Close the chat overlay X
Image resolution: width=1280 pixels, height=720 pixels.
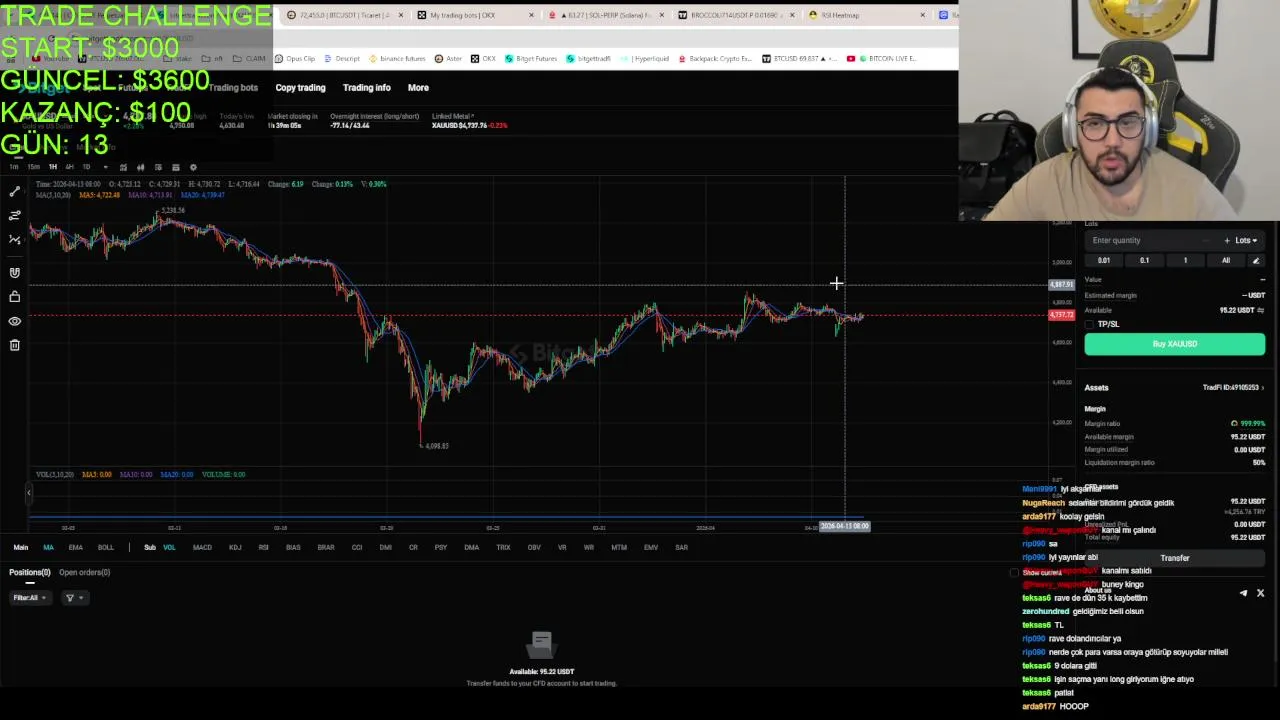(1260, 593)
